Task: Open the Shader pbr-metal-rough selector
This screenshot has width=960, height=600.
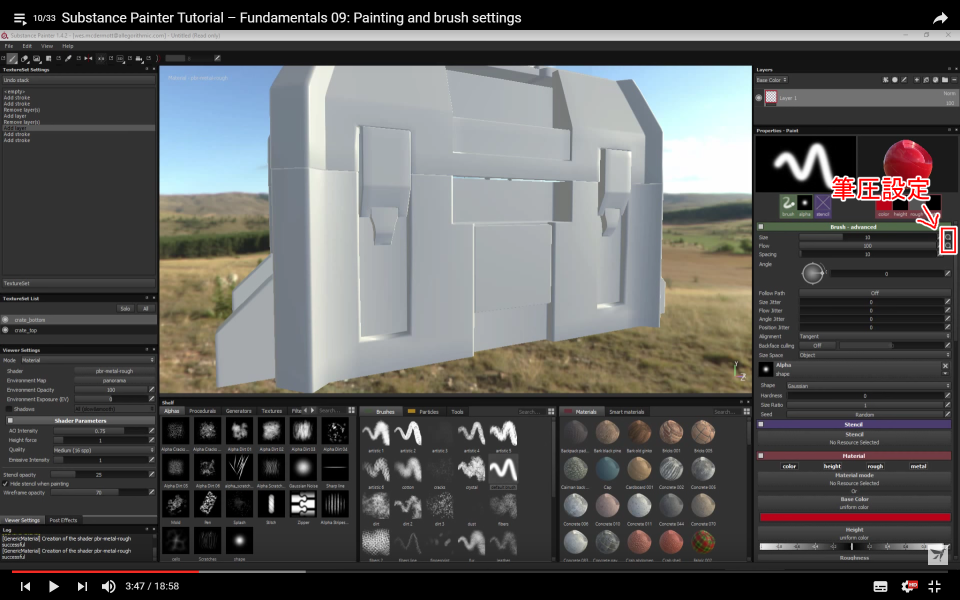Action: 114,371
